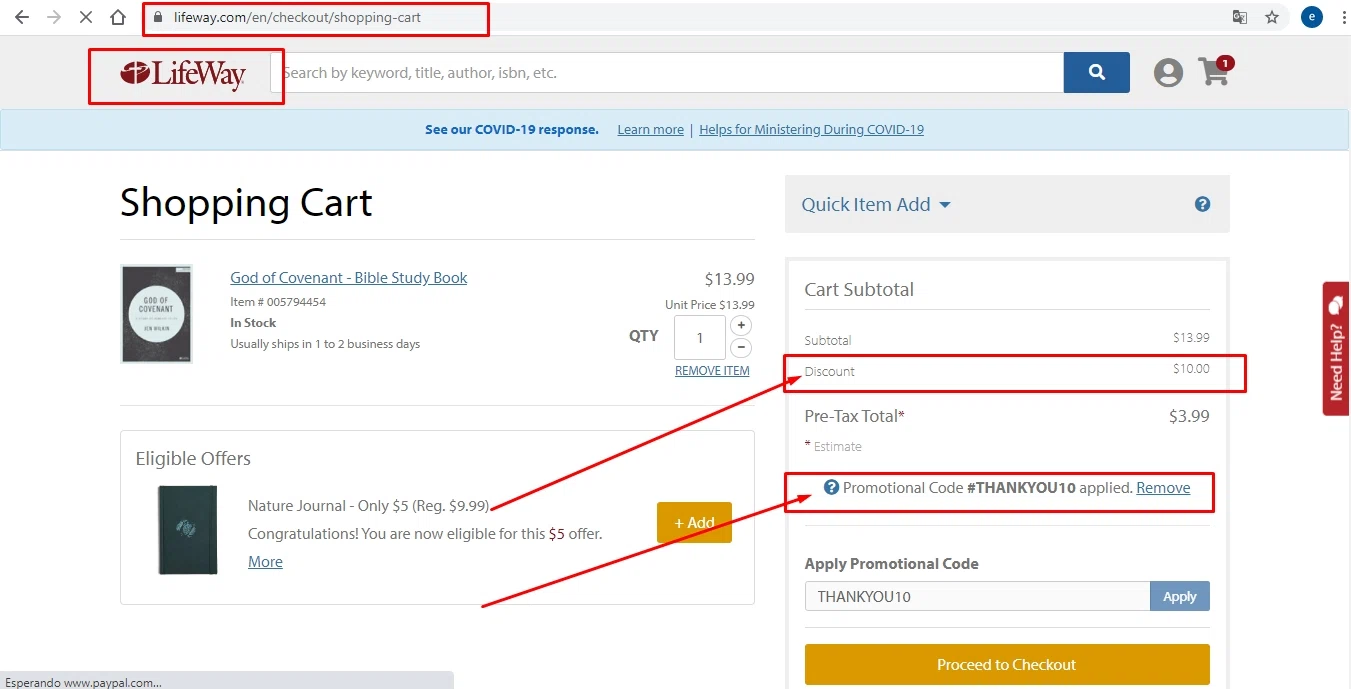Open the browser home page icon
The image size is (1351, 689).
(118, 17)
